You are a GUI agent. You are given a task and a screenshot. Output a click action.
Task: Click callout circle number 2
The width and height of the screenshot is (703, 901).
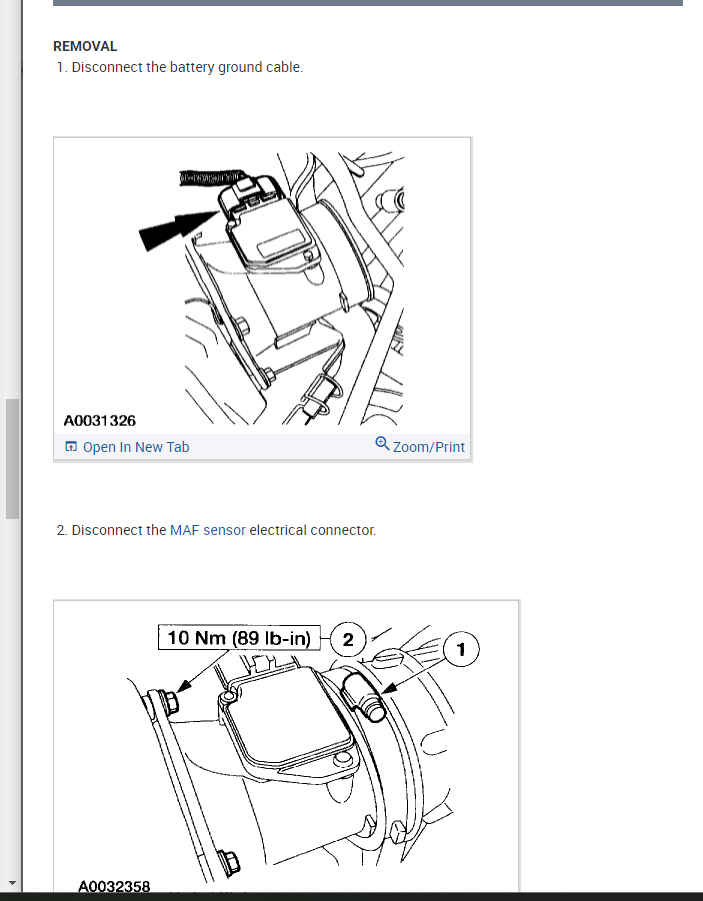[348, 639]
